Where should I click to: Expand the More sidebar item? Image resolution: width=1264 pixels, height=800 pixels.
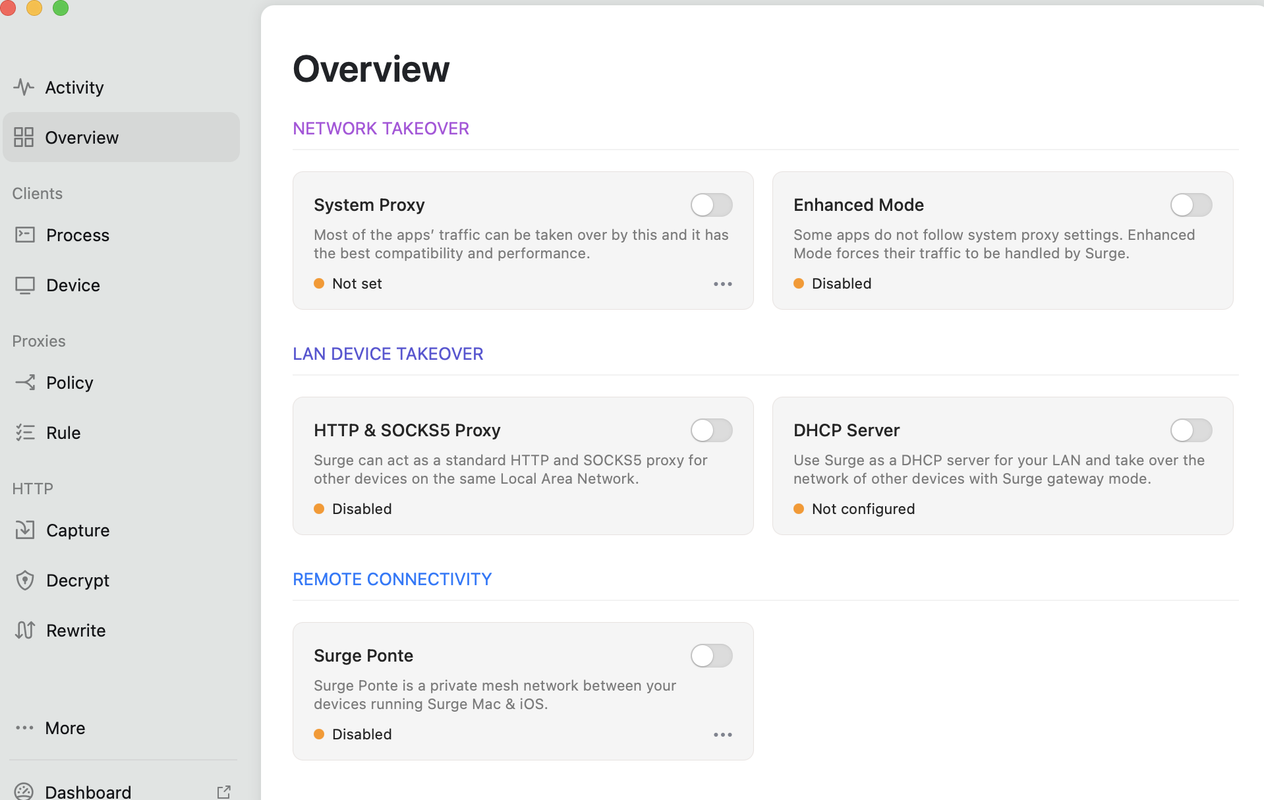coord(121,728)
